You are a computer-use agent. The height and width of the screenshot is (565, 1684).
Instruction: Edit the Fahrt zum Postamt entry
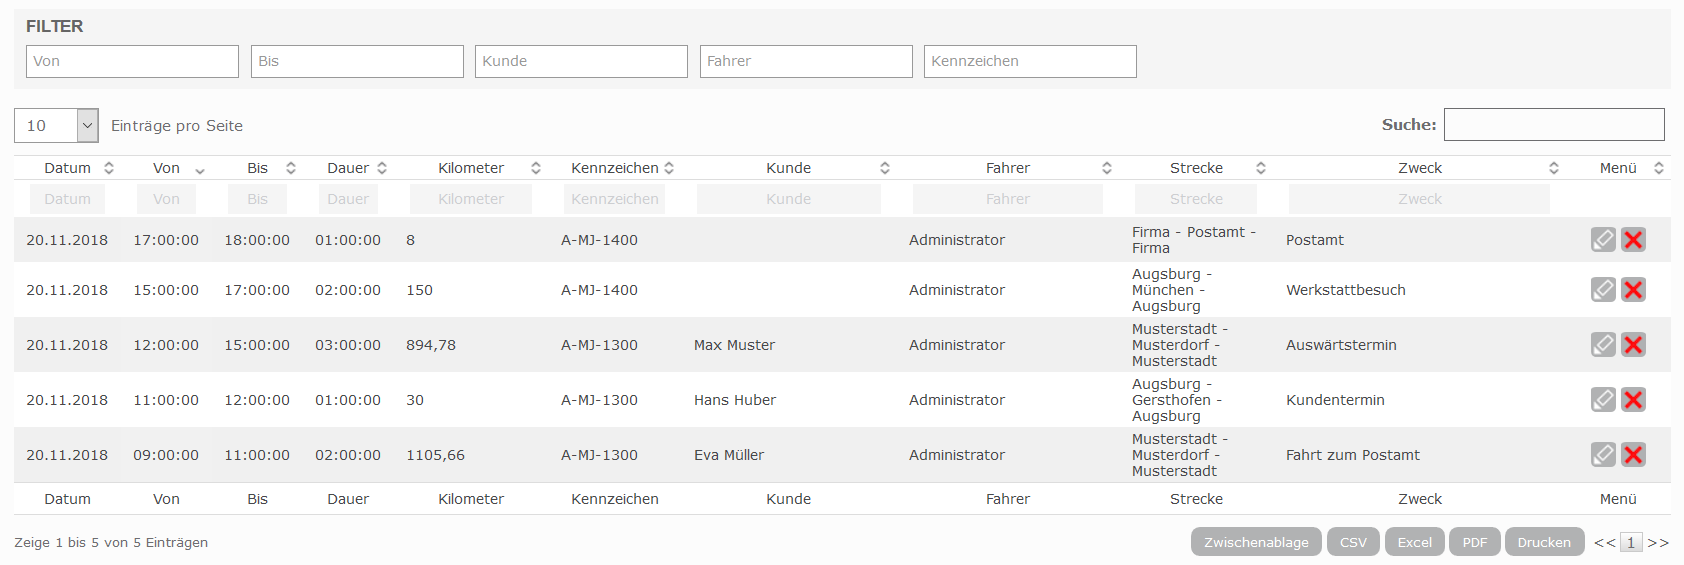coord(1603,455)
